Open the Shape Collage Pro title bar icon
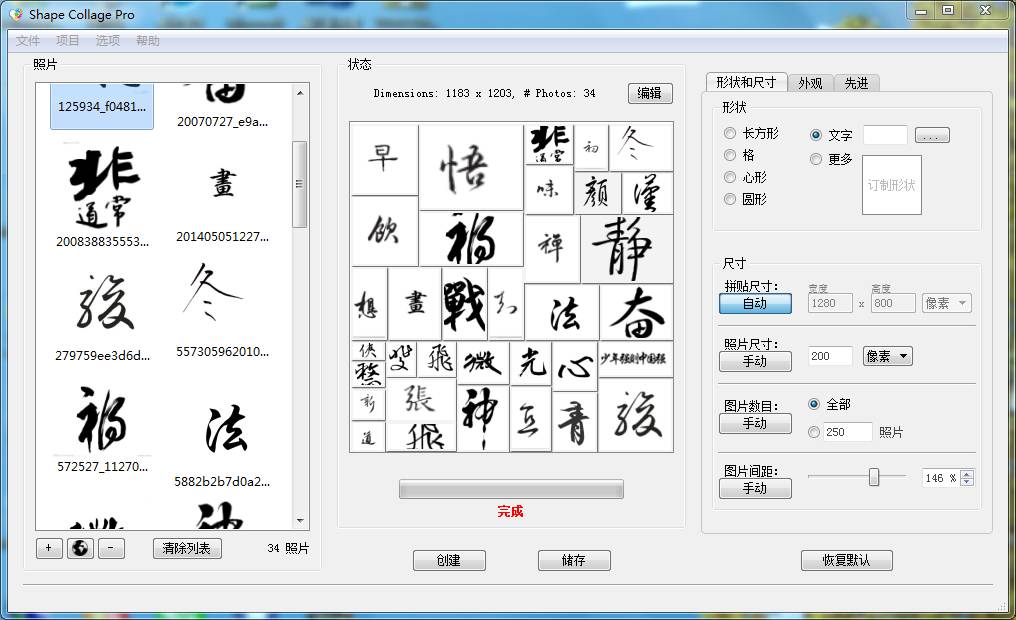This screenshot has width=1016, height=620. [x=16, y=14]
